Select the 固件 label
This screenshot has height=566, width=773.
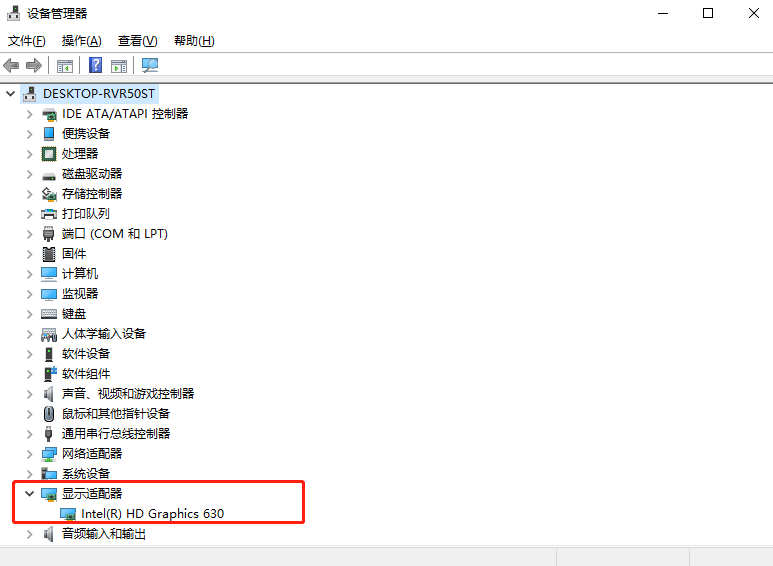click(x=74, y=254)
